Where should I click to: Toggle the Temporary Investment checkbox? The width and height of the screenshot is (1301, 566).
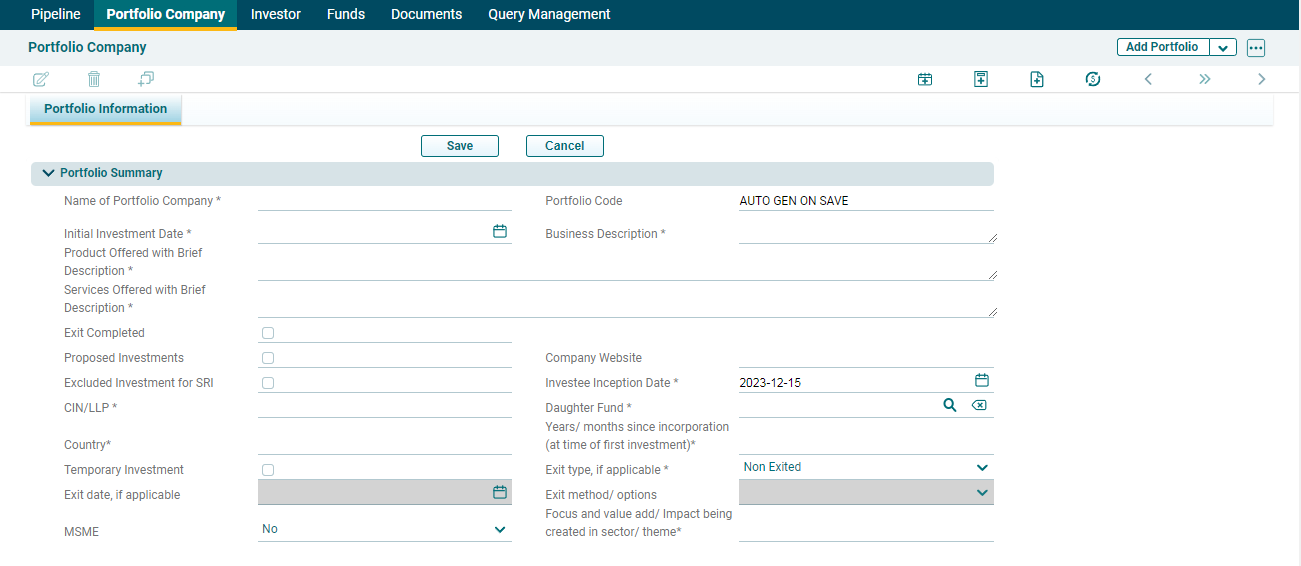tap(268, 470)
